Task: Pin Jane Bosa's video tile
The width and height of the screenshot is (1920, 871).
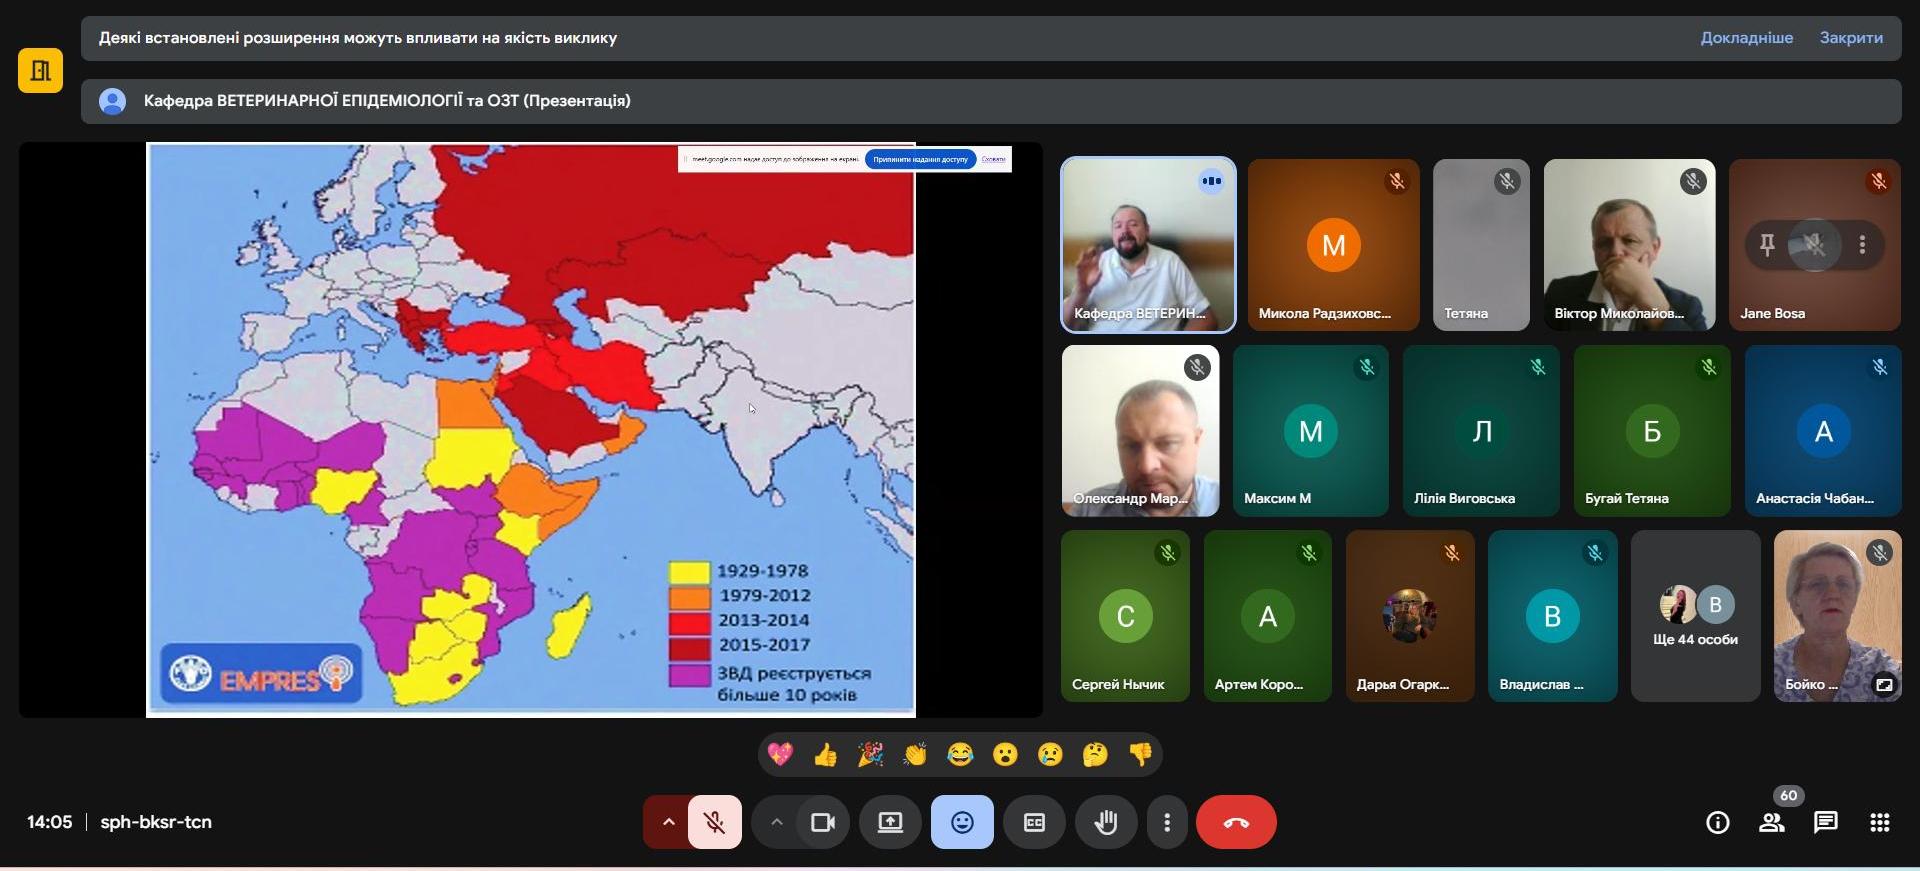Action: click(x=1767, y=244)
